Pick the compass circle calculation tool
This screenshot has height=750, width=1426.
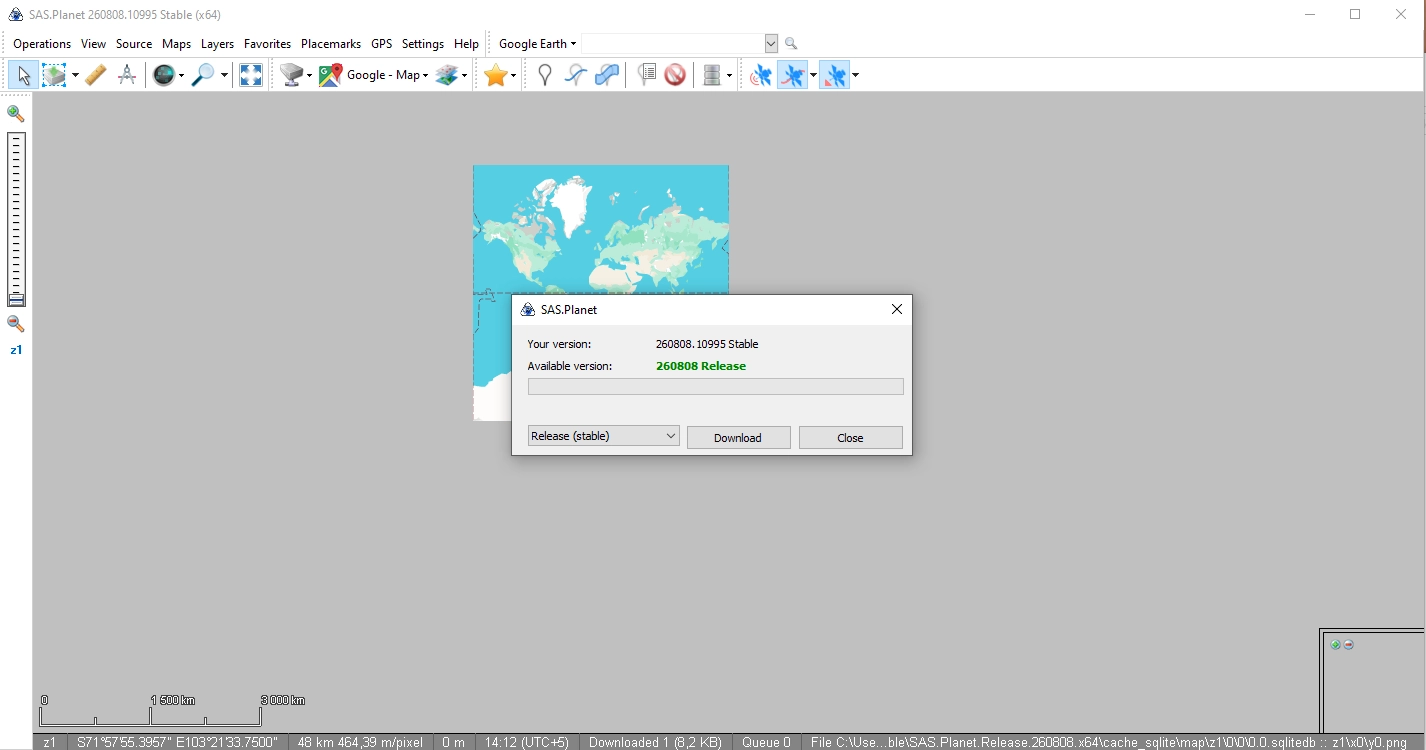point(127,75)
